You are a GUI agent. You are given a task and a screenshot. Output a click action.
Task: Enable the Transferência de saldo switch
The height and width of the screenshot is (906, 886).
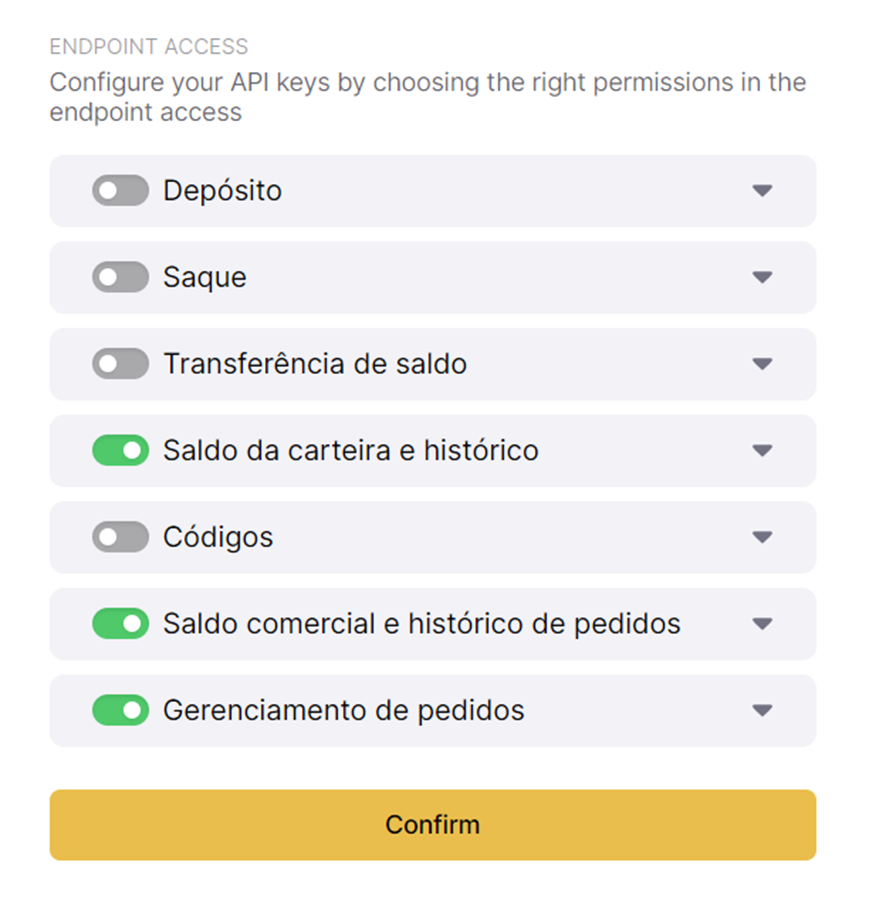[x=120, y=364]
